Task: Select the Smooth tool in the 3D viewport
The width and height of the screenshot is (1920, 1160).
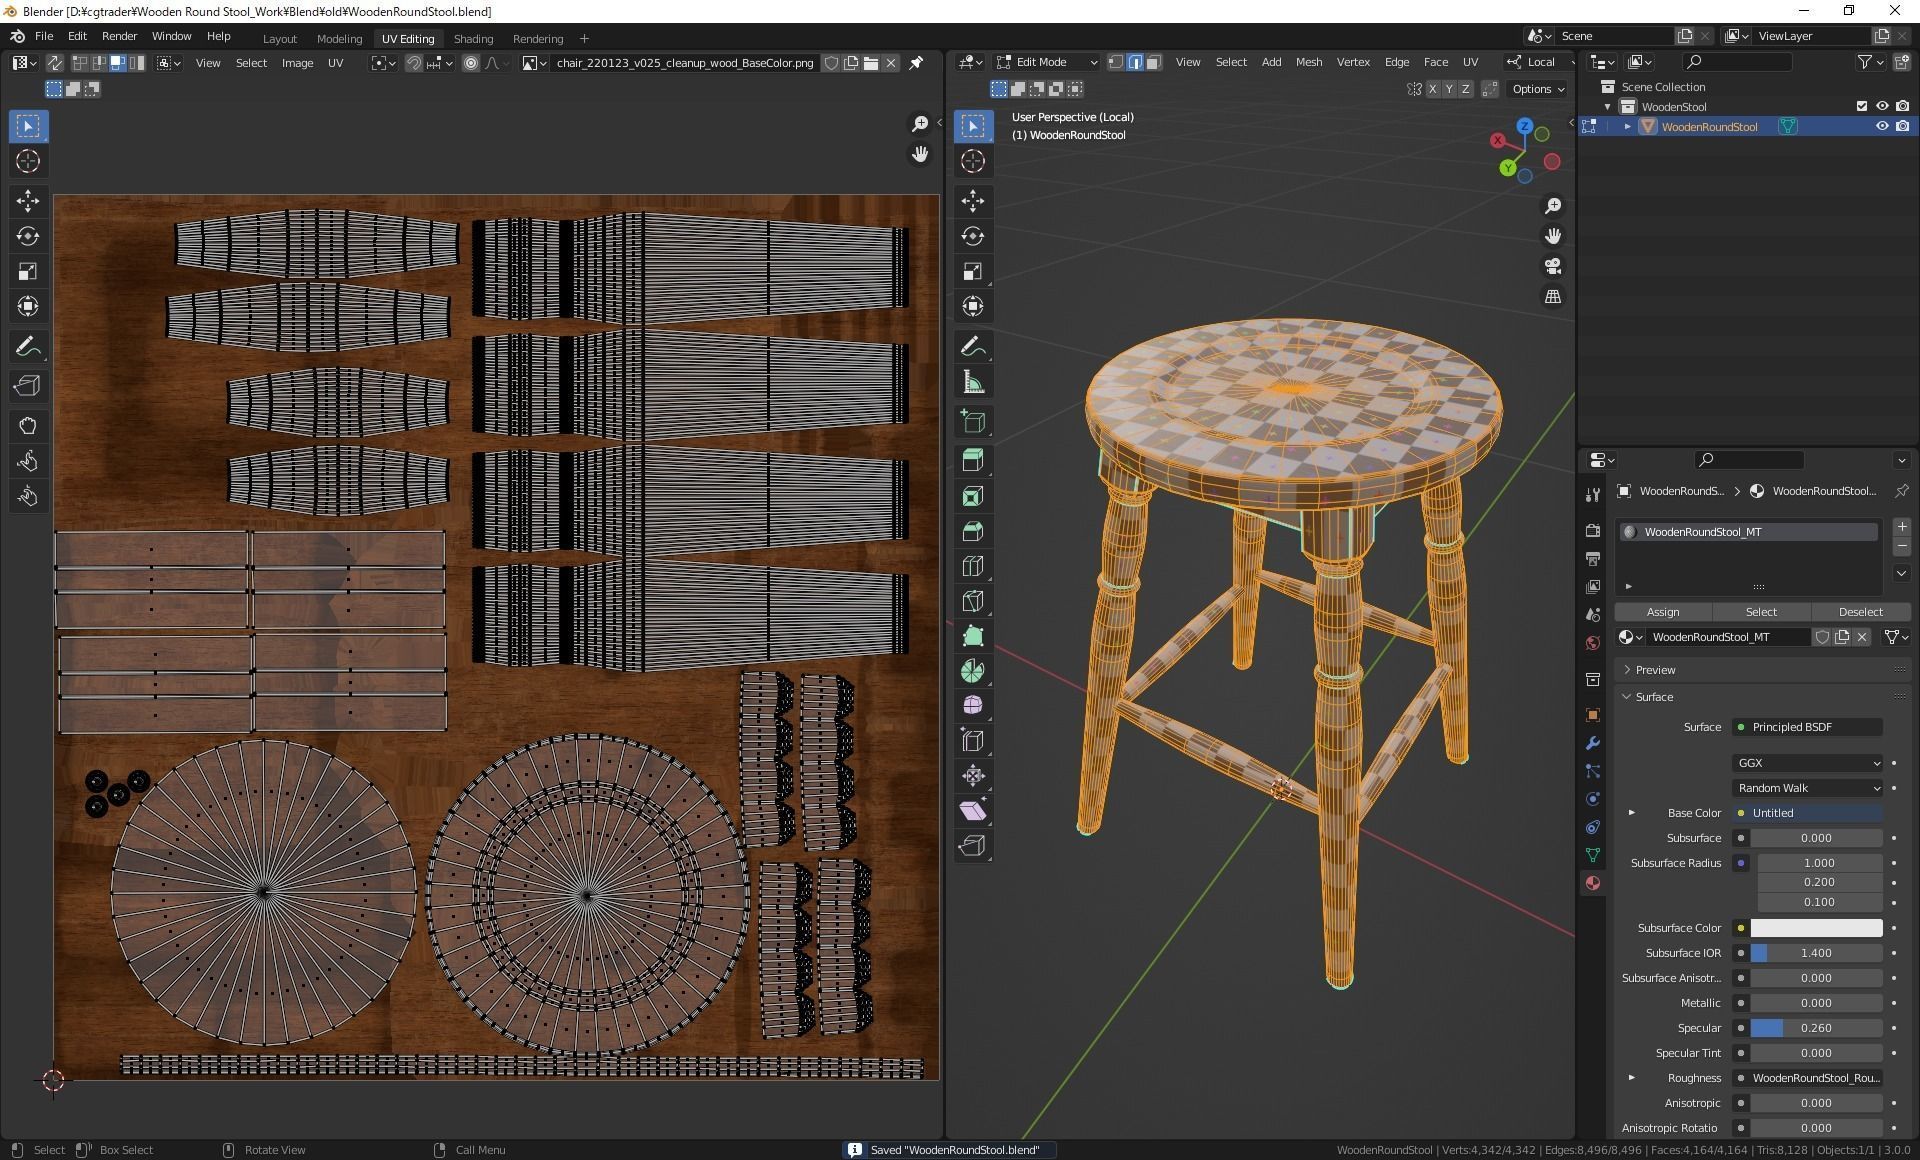Action: click(973, 706)
